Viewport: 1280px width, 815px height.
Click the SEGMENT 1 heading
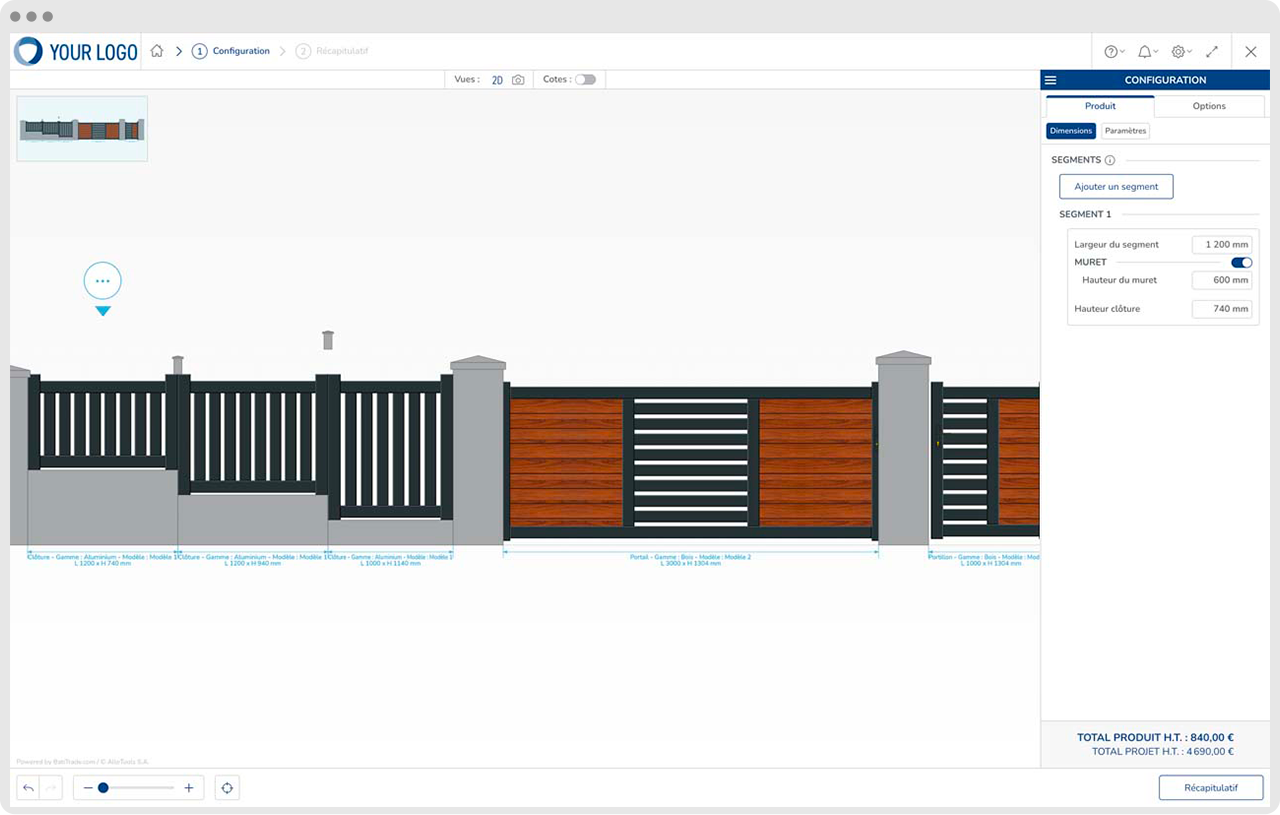tap(1085, 214)
